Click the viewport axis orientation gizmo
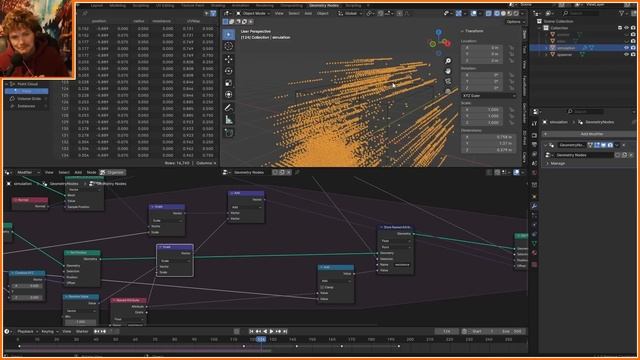This screenshot has width=640, height=360. tap(439, 42)
